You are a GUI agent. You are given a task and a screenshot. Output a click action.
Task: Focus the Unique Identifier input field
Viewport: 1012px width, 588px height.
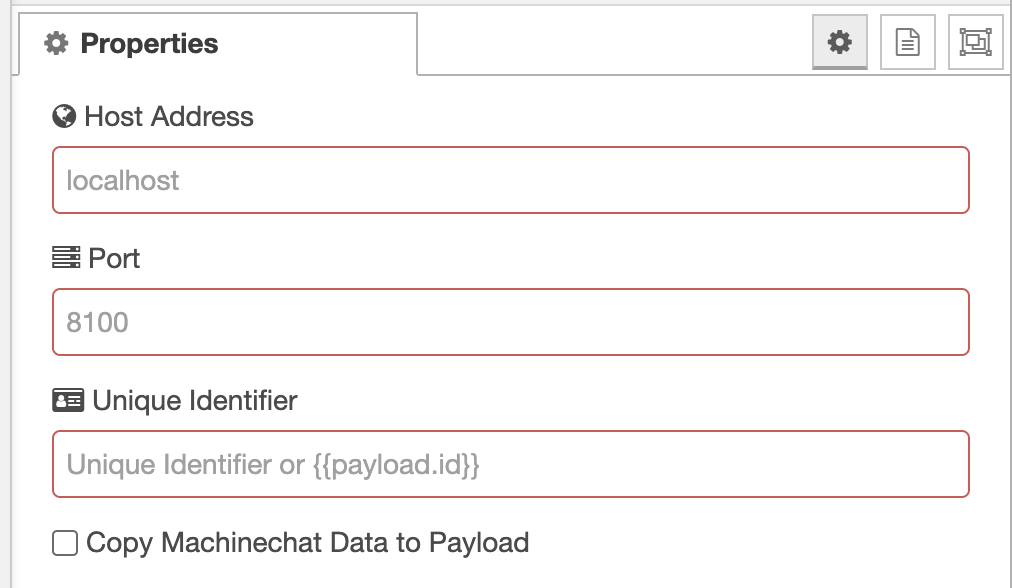pos(510,464)
